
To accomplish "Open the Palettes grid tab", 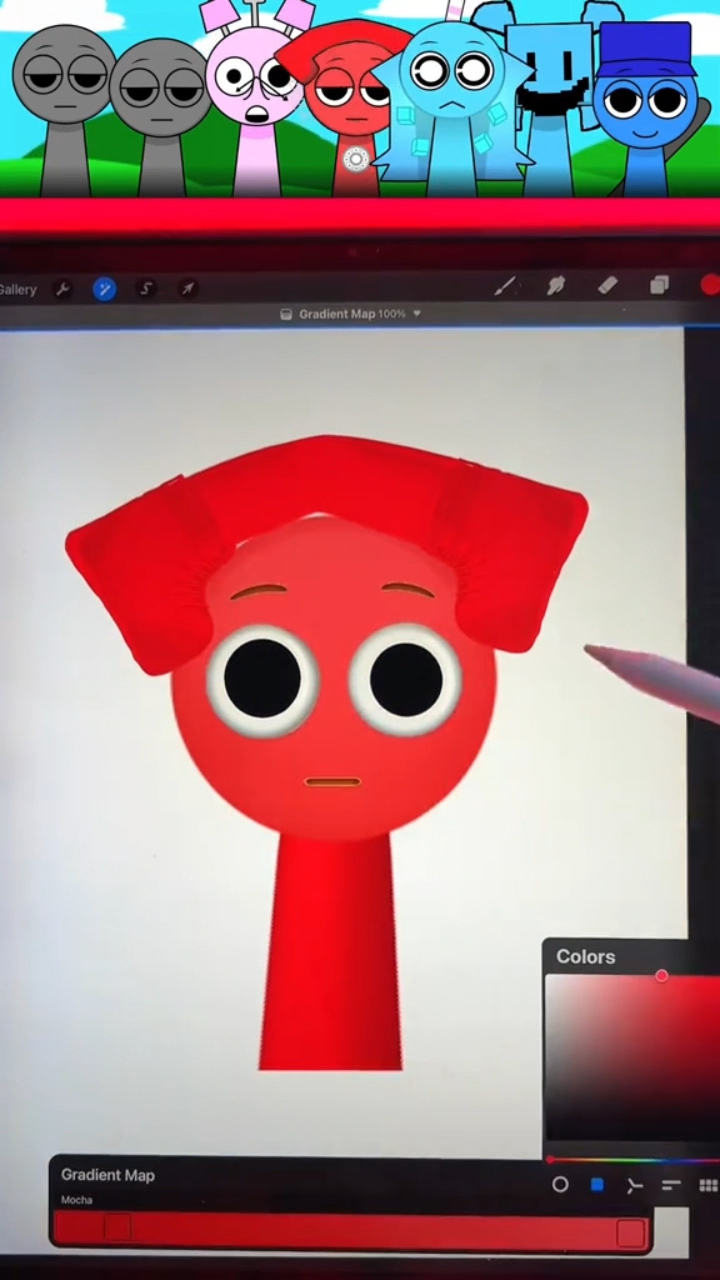I will (x=708, y=1186).
